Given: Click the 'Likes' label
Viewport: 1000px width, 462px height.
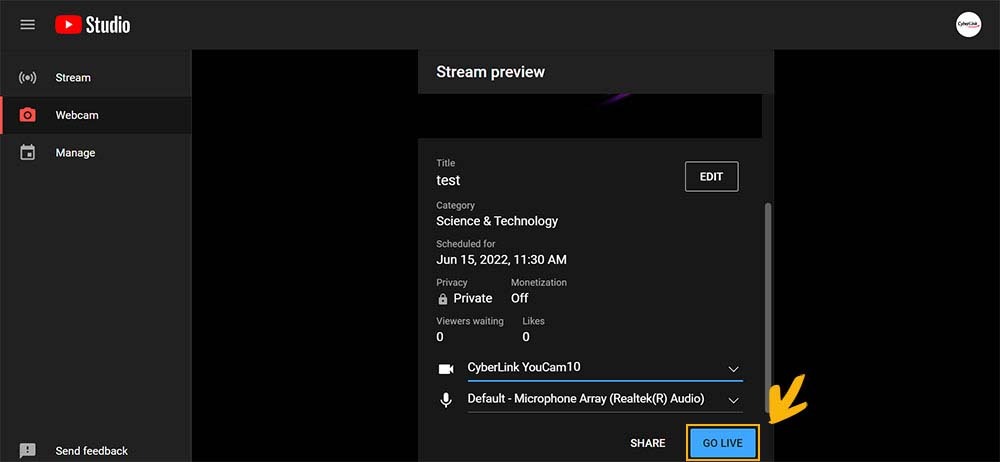Looking at the screenshot, I should [x=533, y=321].
